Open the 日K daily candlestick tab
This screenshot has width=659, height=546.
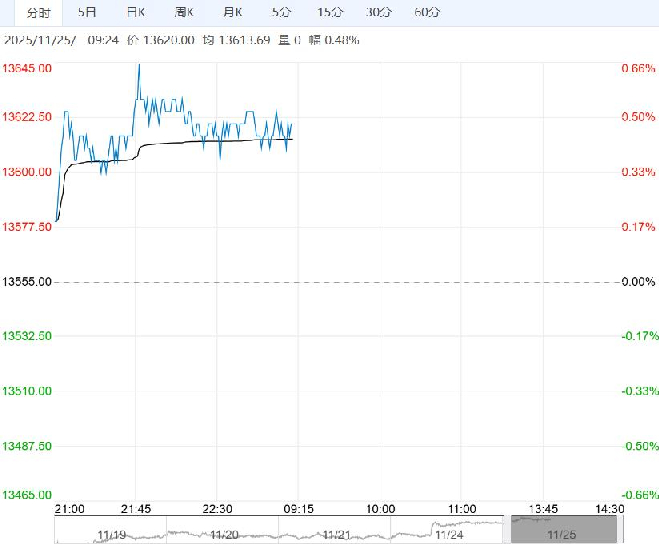[135, 13]
